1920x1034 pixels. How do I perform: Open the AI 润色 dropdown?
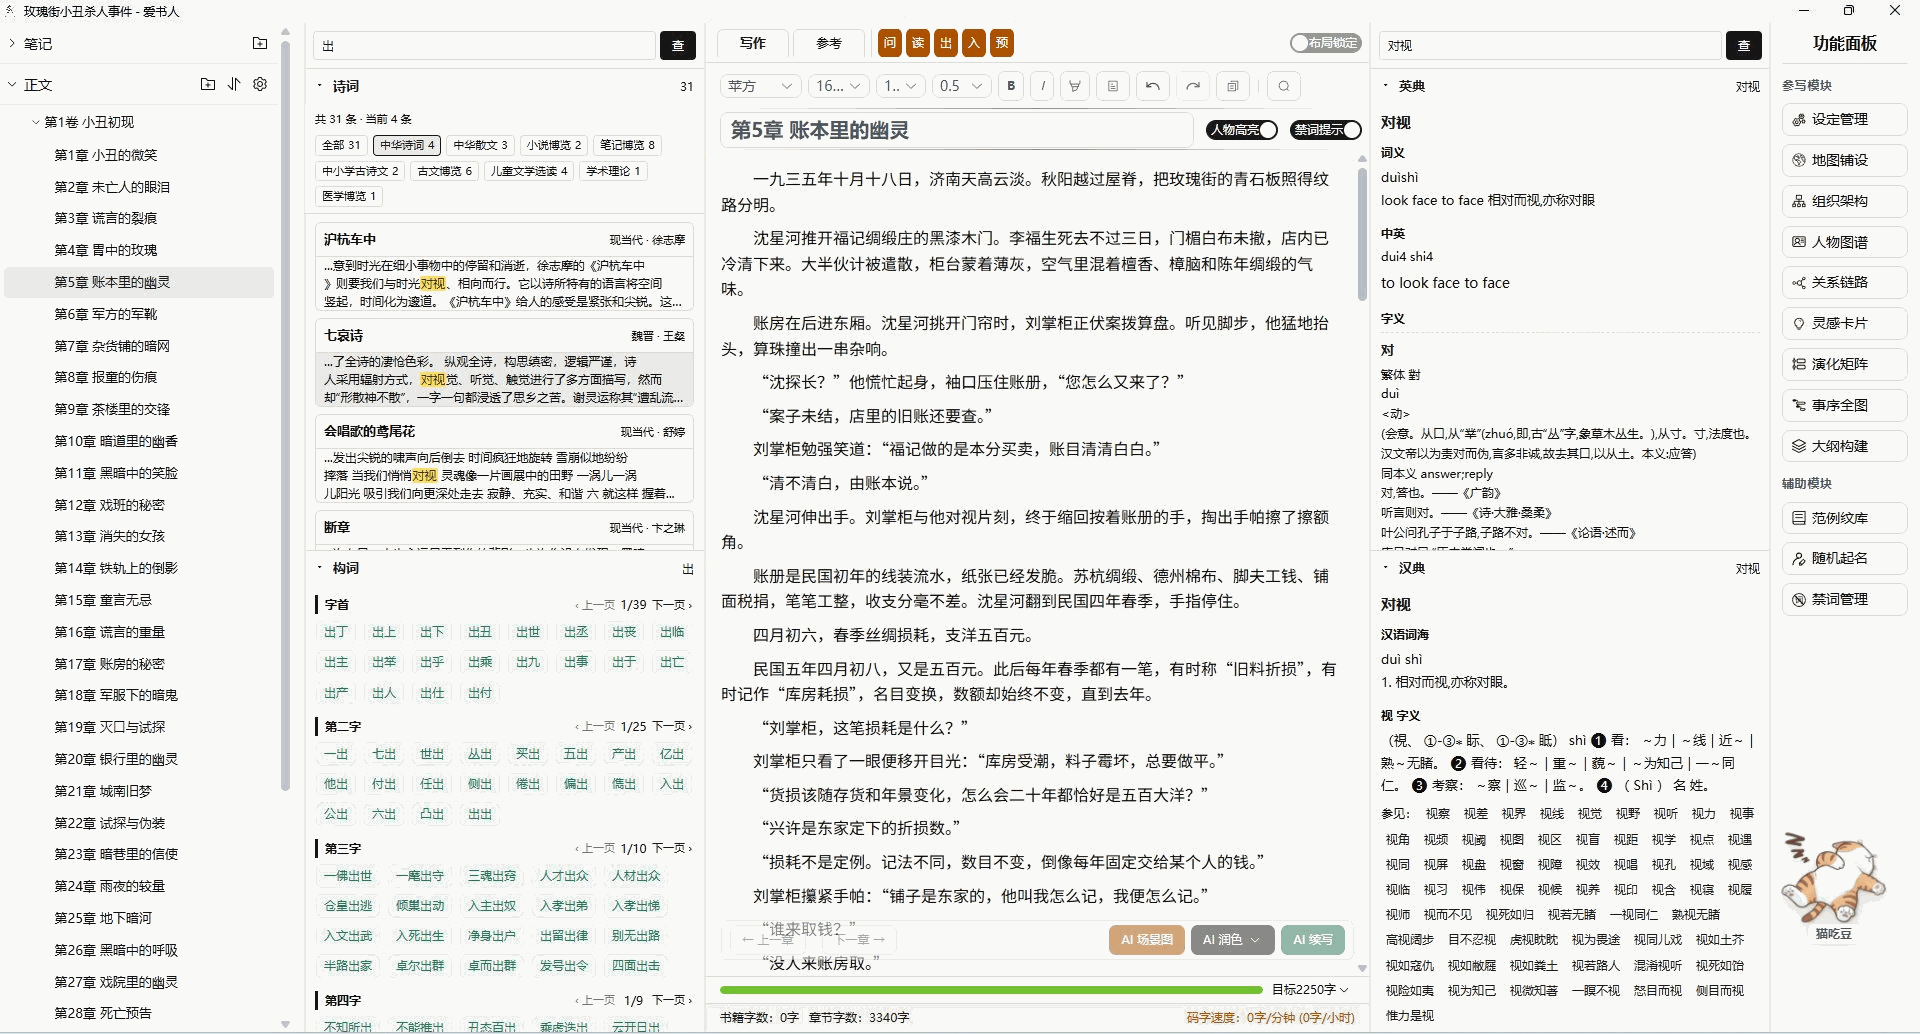point(1232,940)
